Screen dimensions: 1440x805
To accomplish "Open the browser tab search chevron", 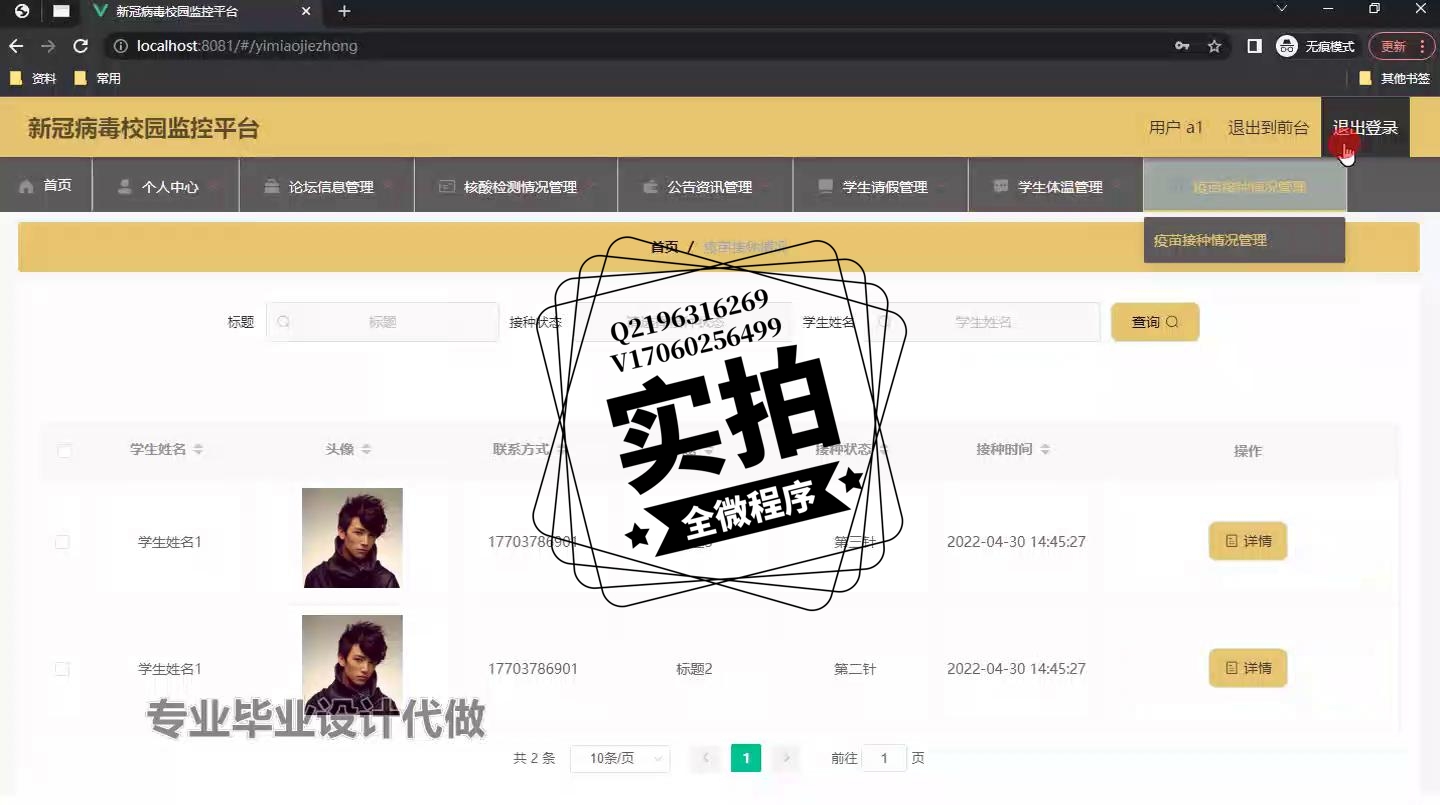I will point(1282,9).
